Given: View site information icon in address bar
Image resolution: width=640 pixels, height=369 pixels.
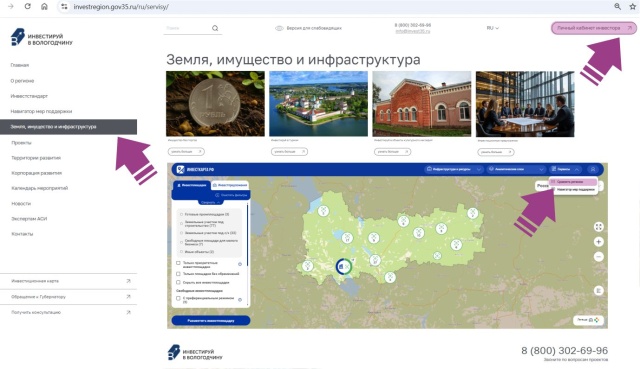Looking at the screenshot, I should pyautogui.click(x=64, y=7).
